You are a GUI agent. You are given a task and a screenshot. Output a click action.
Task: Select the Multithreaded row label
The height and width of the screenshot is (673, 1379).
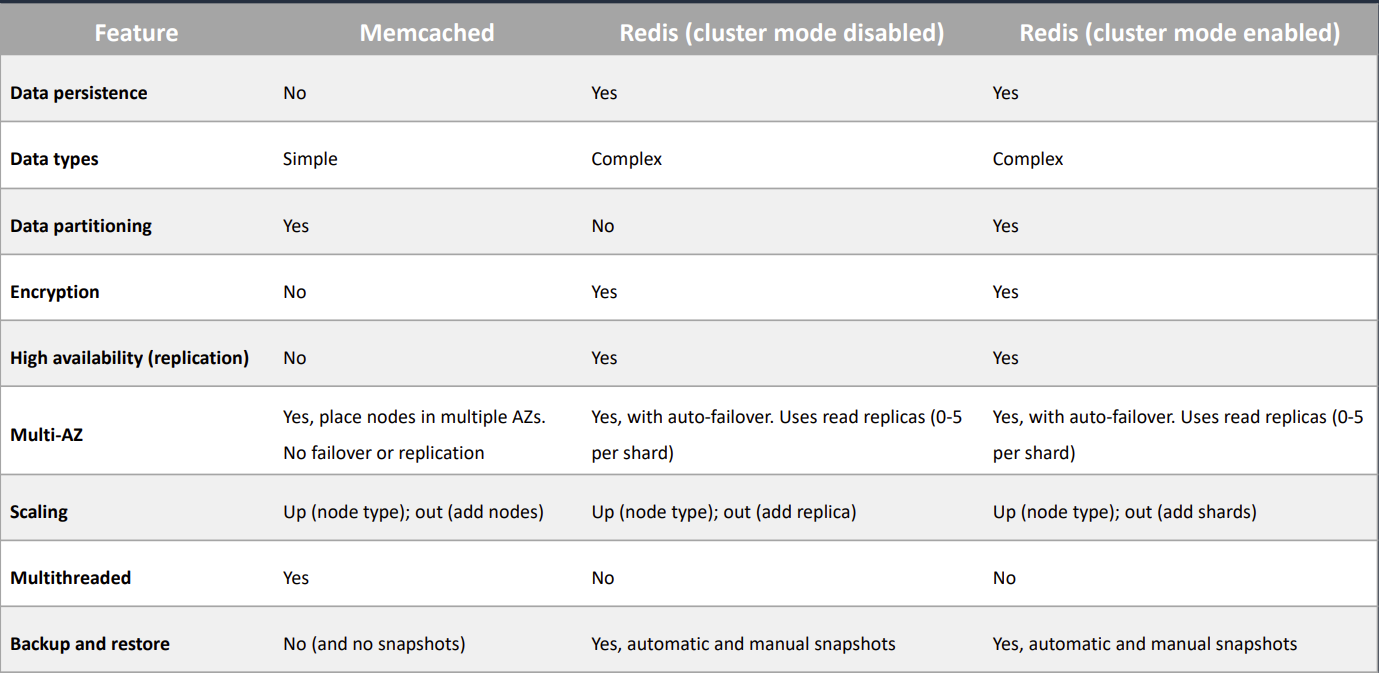pos(71,578)
